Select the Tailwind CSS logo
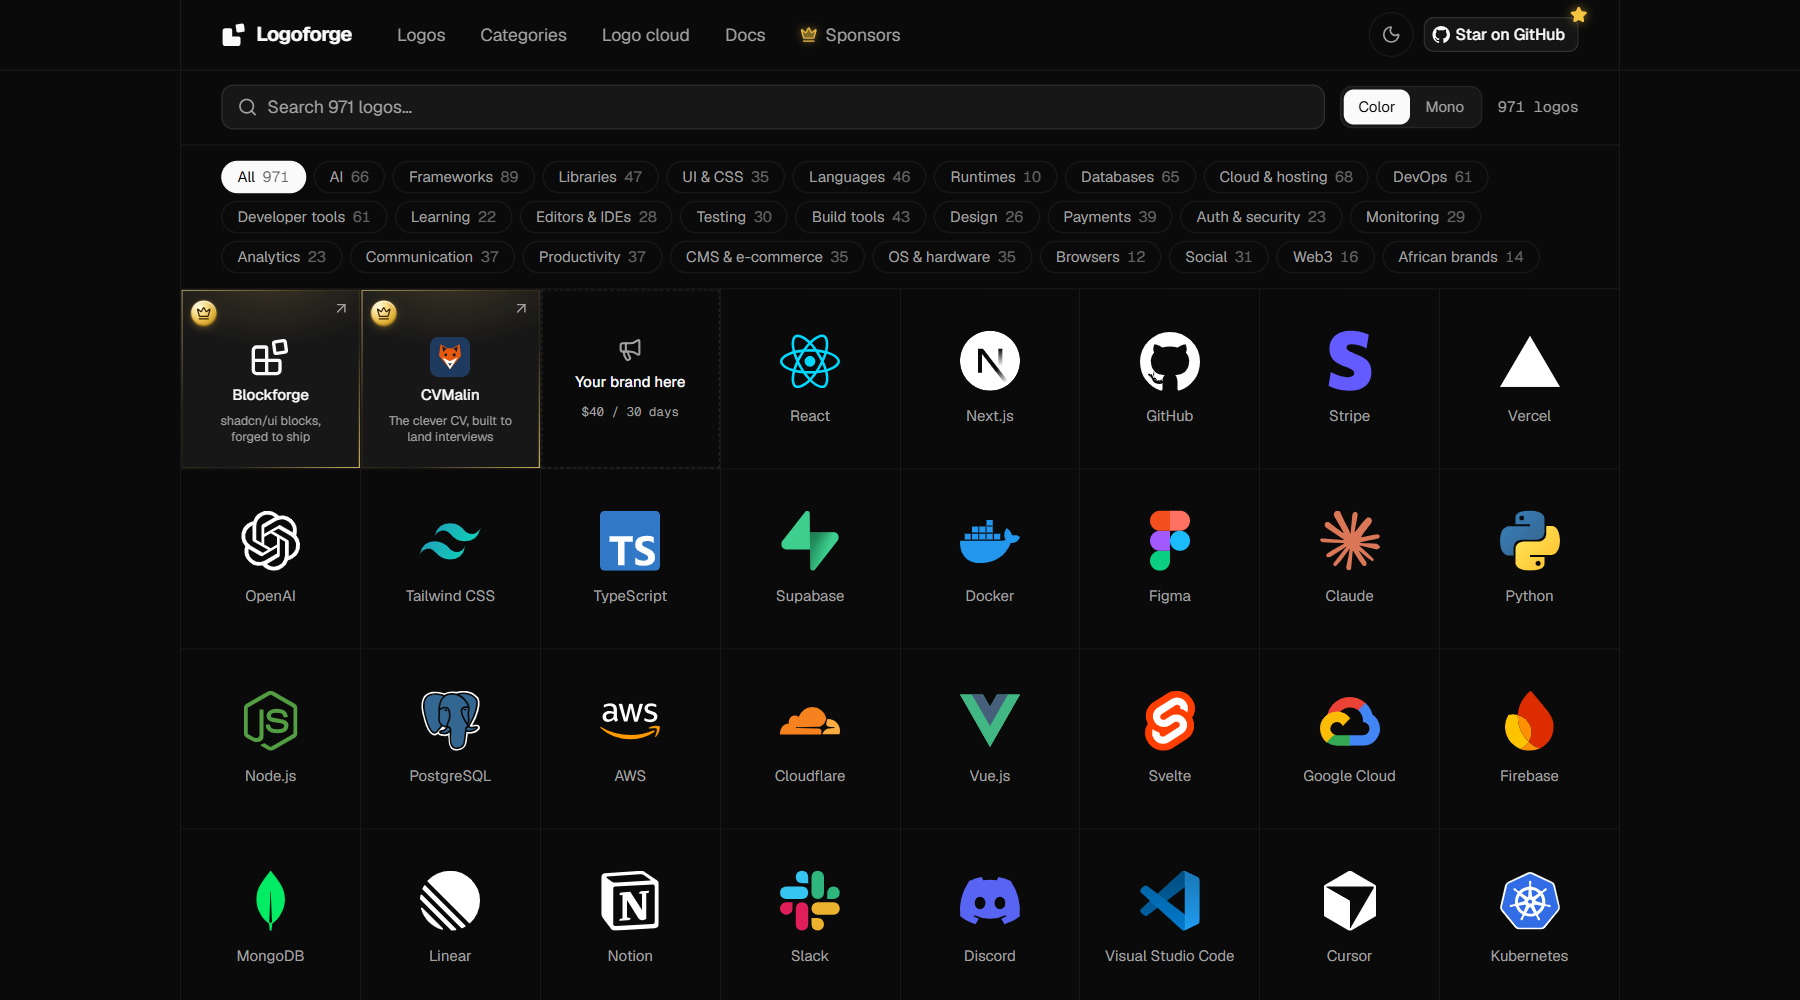This screenshot has height=1000, width=1800. coord(450,559)
